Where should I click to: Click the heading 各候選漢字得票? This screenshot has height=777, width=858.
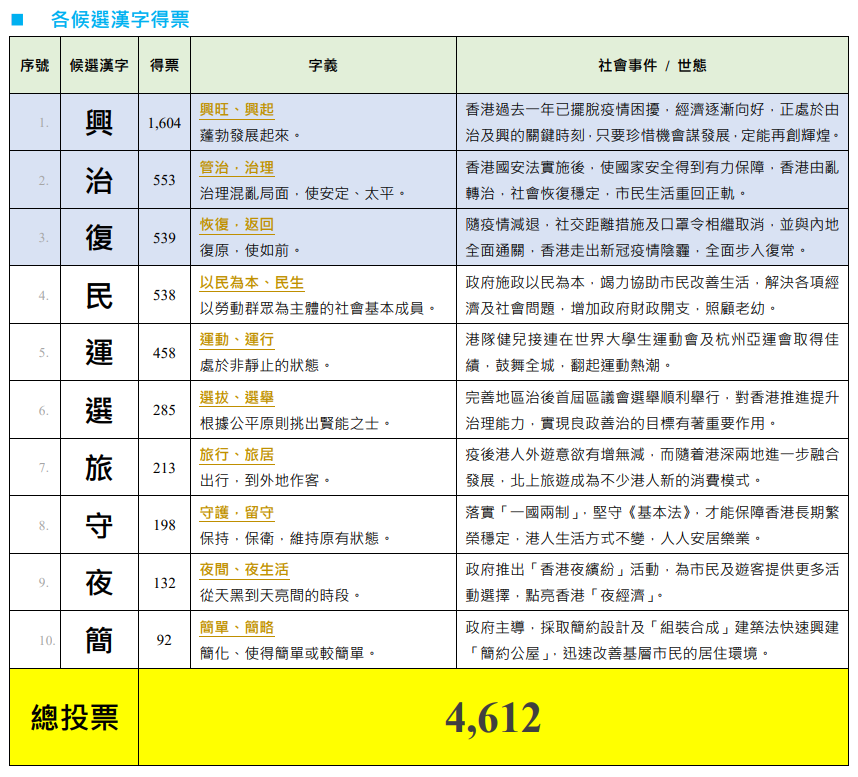click(x=120, y=19)
